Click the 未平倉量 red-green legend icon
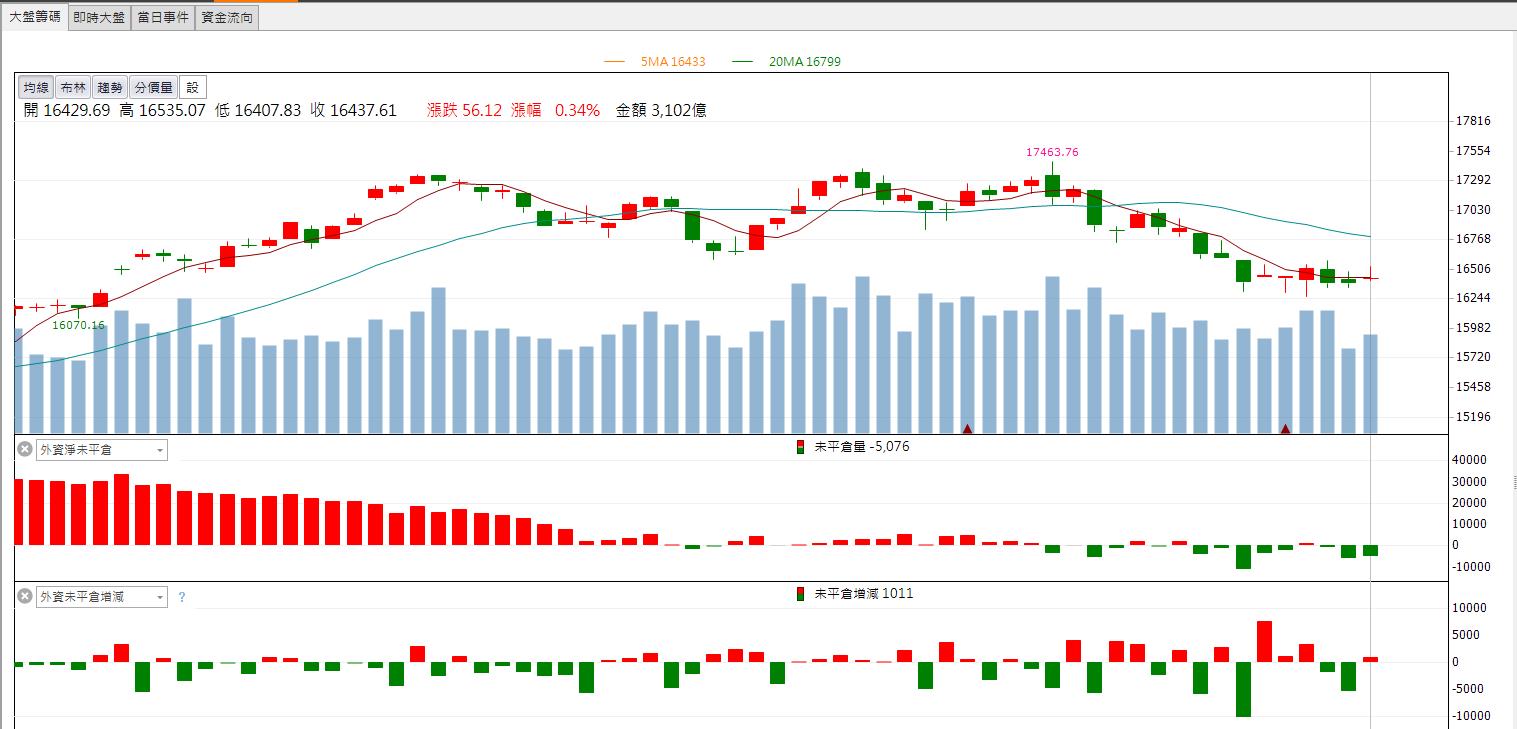Screen dimensions: 1517x729 [x=800, y=447]
